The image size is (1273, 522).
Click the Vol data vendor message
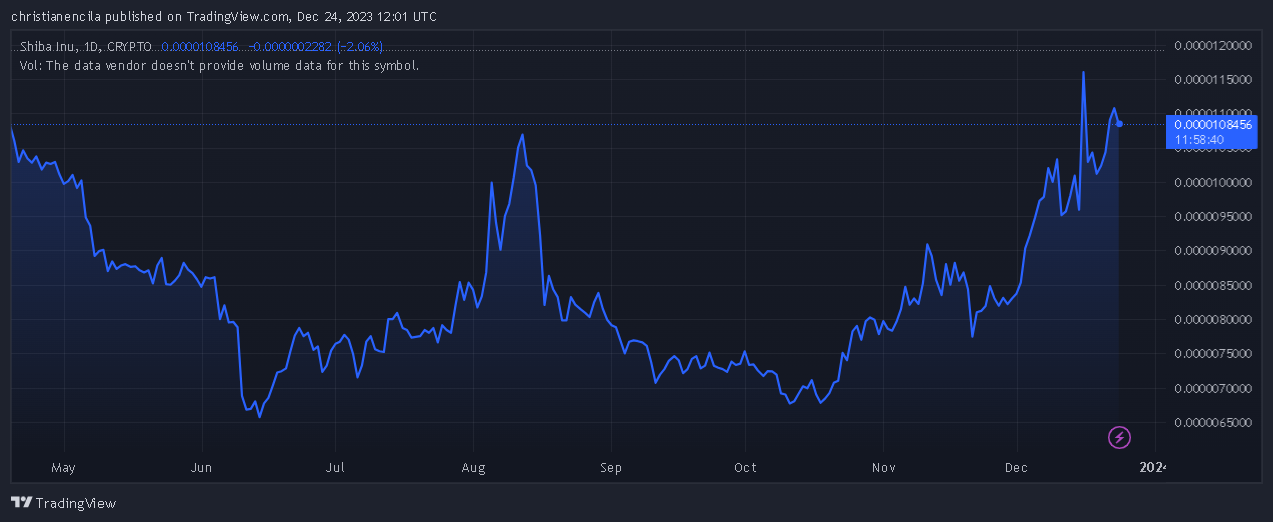coord(219,65)
